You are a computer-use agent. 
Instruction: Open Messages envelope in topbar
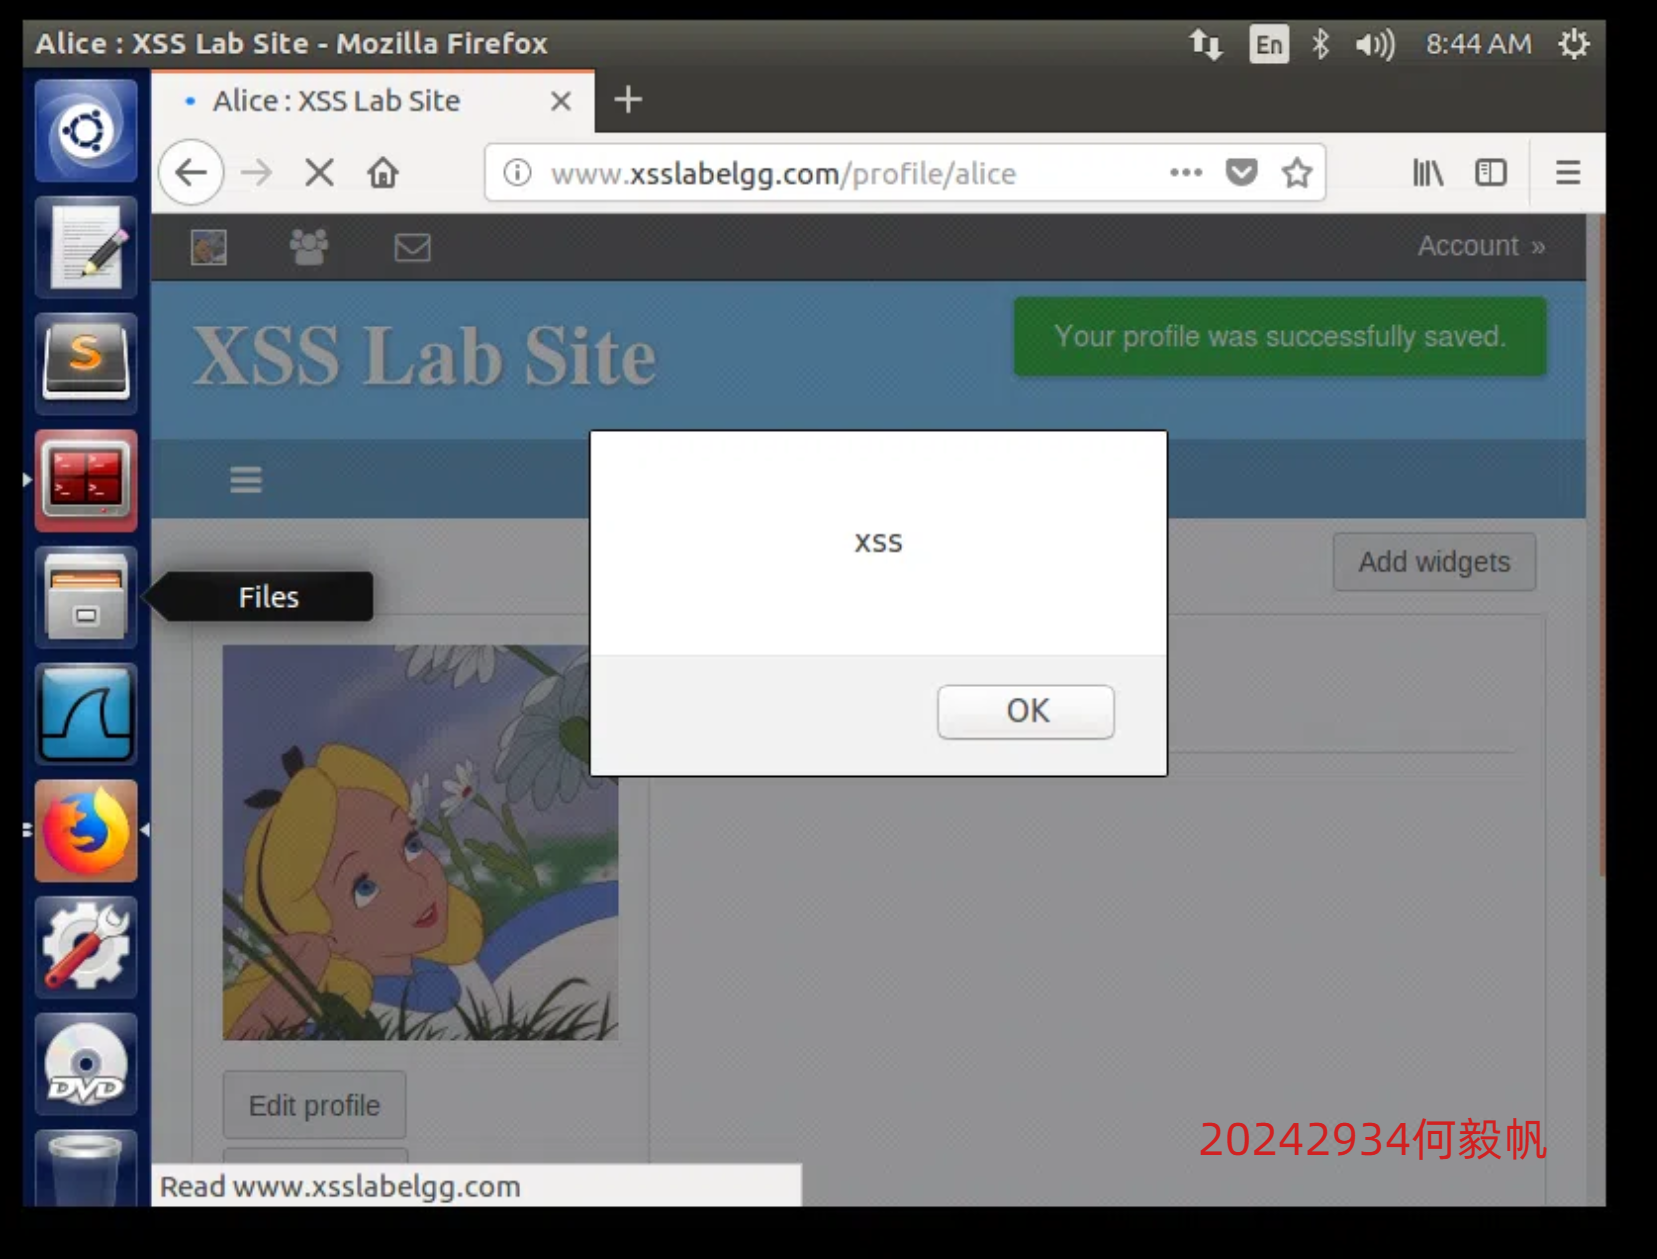[x=412, y=247]
